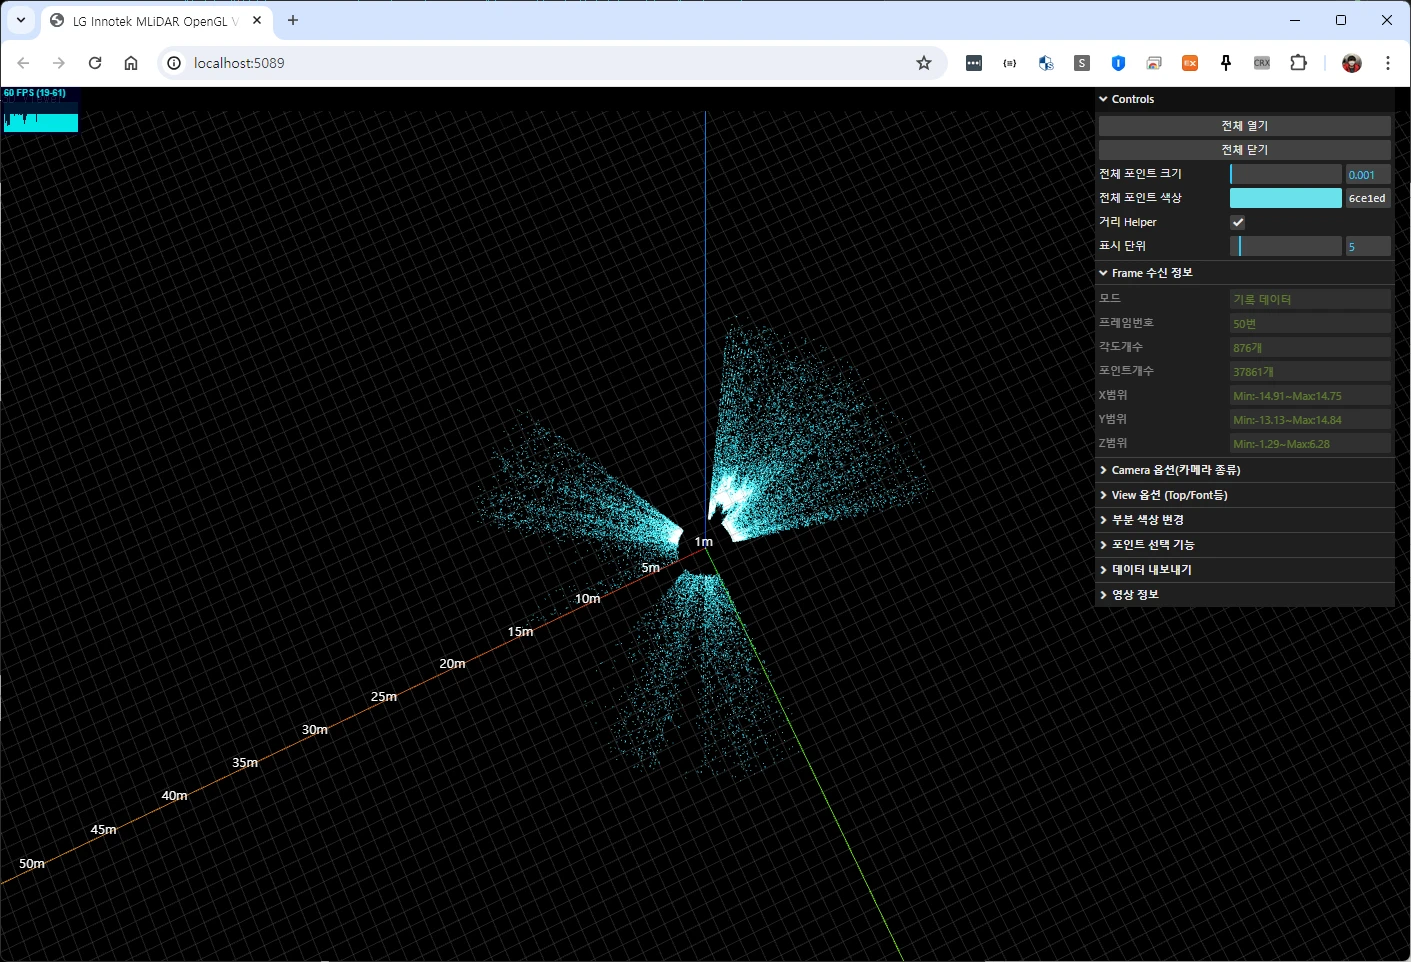
Task: Click the 1m distance label
Action: 704,541
